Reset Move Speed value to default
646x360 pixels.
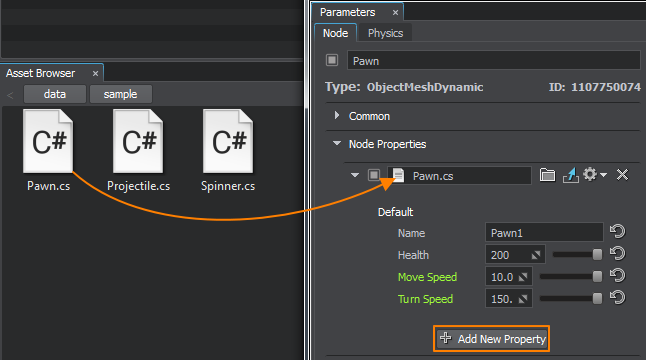(x=617, y=276)
